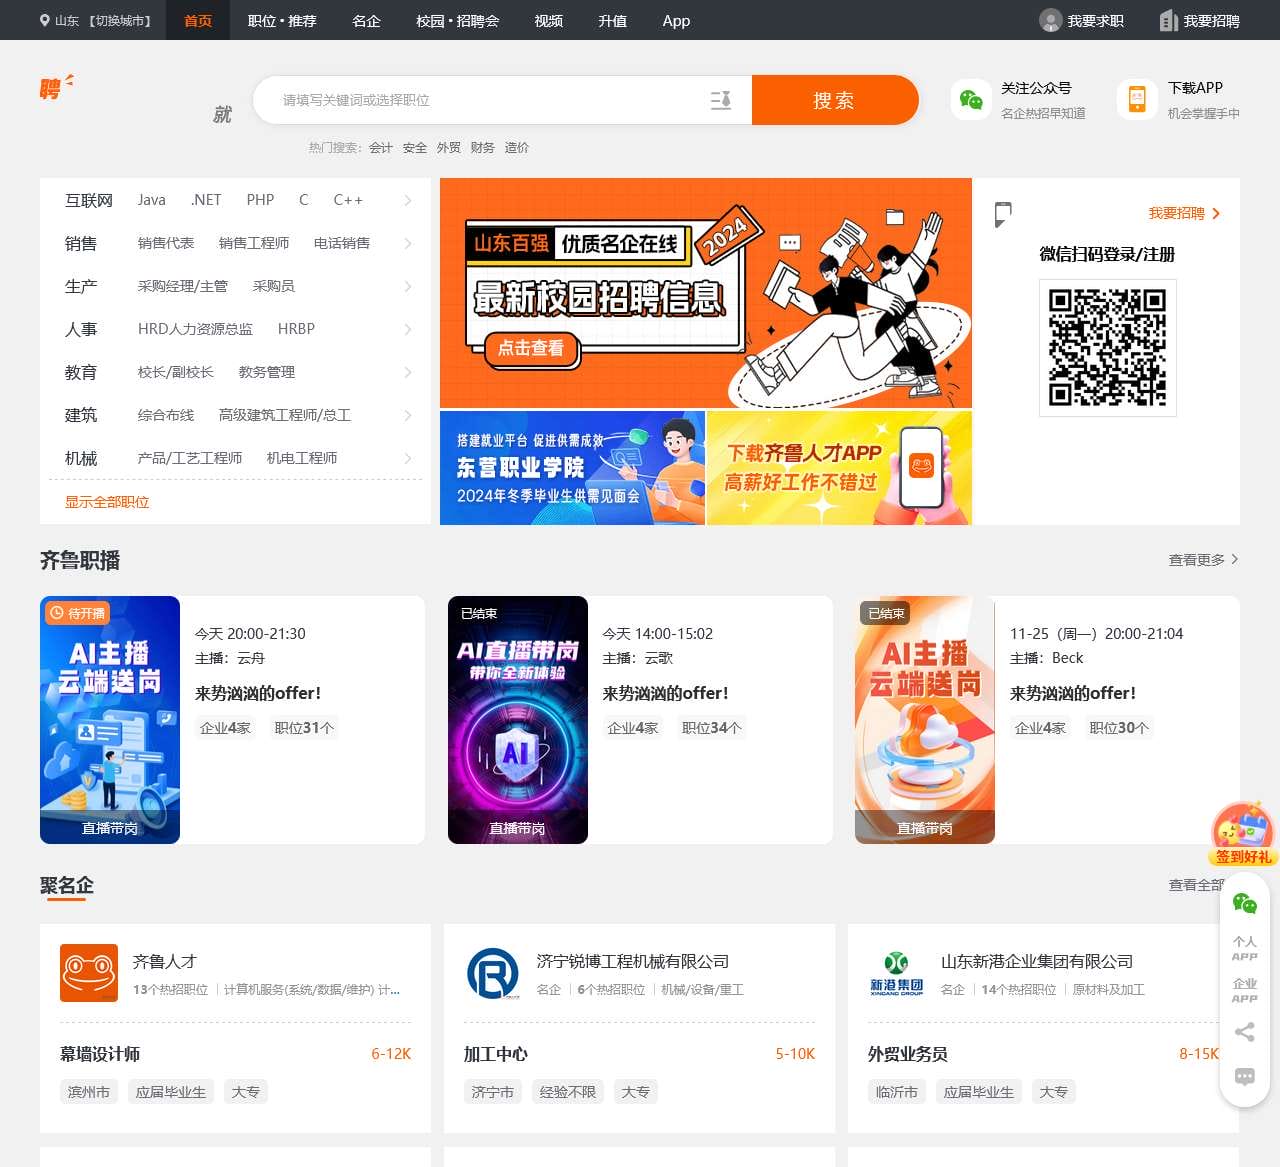Click 查看全部 for 聚名企
Screen dimensions: 1280x1167
pyautogui.click(x=1196, y=885)
